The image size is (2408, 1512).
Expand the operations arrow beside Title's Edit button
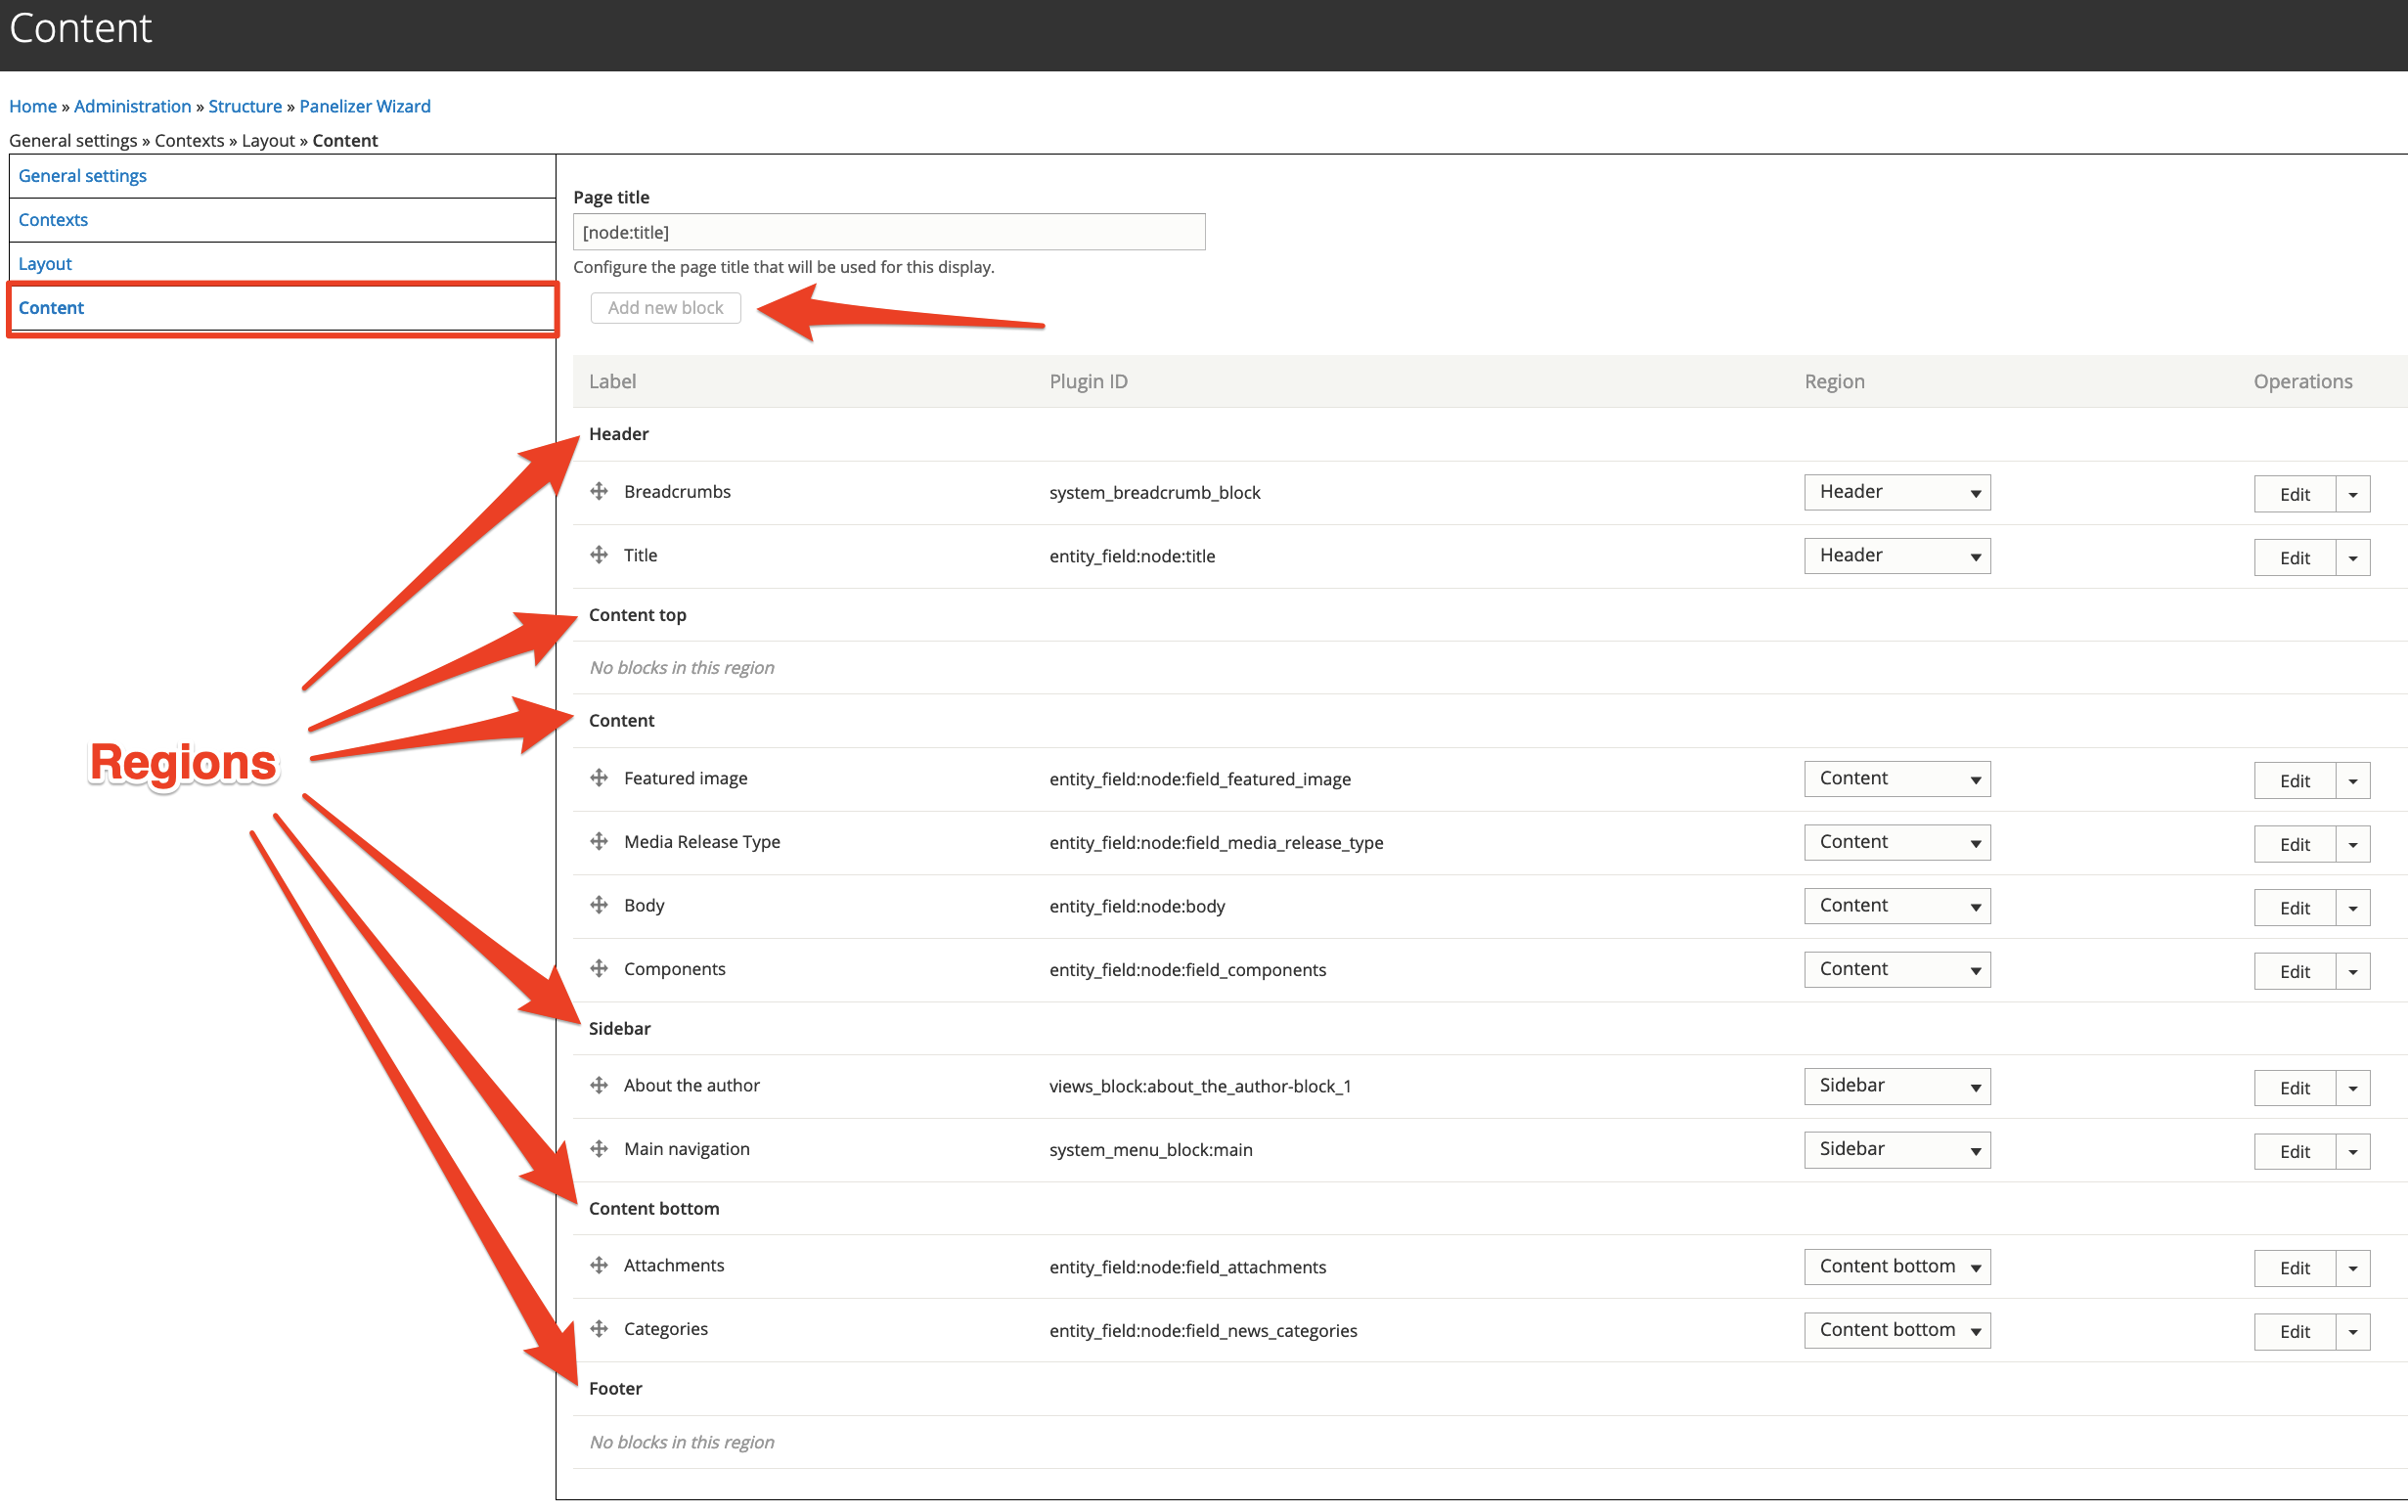click(2353, 557)
